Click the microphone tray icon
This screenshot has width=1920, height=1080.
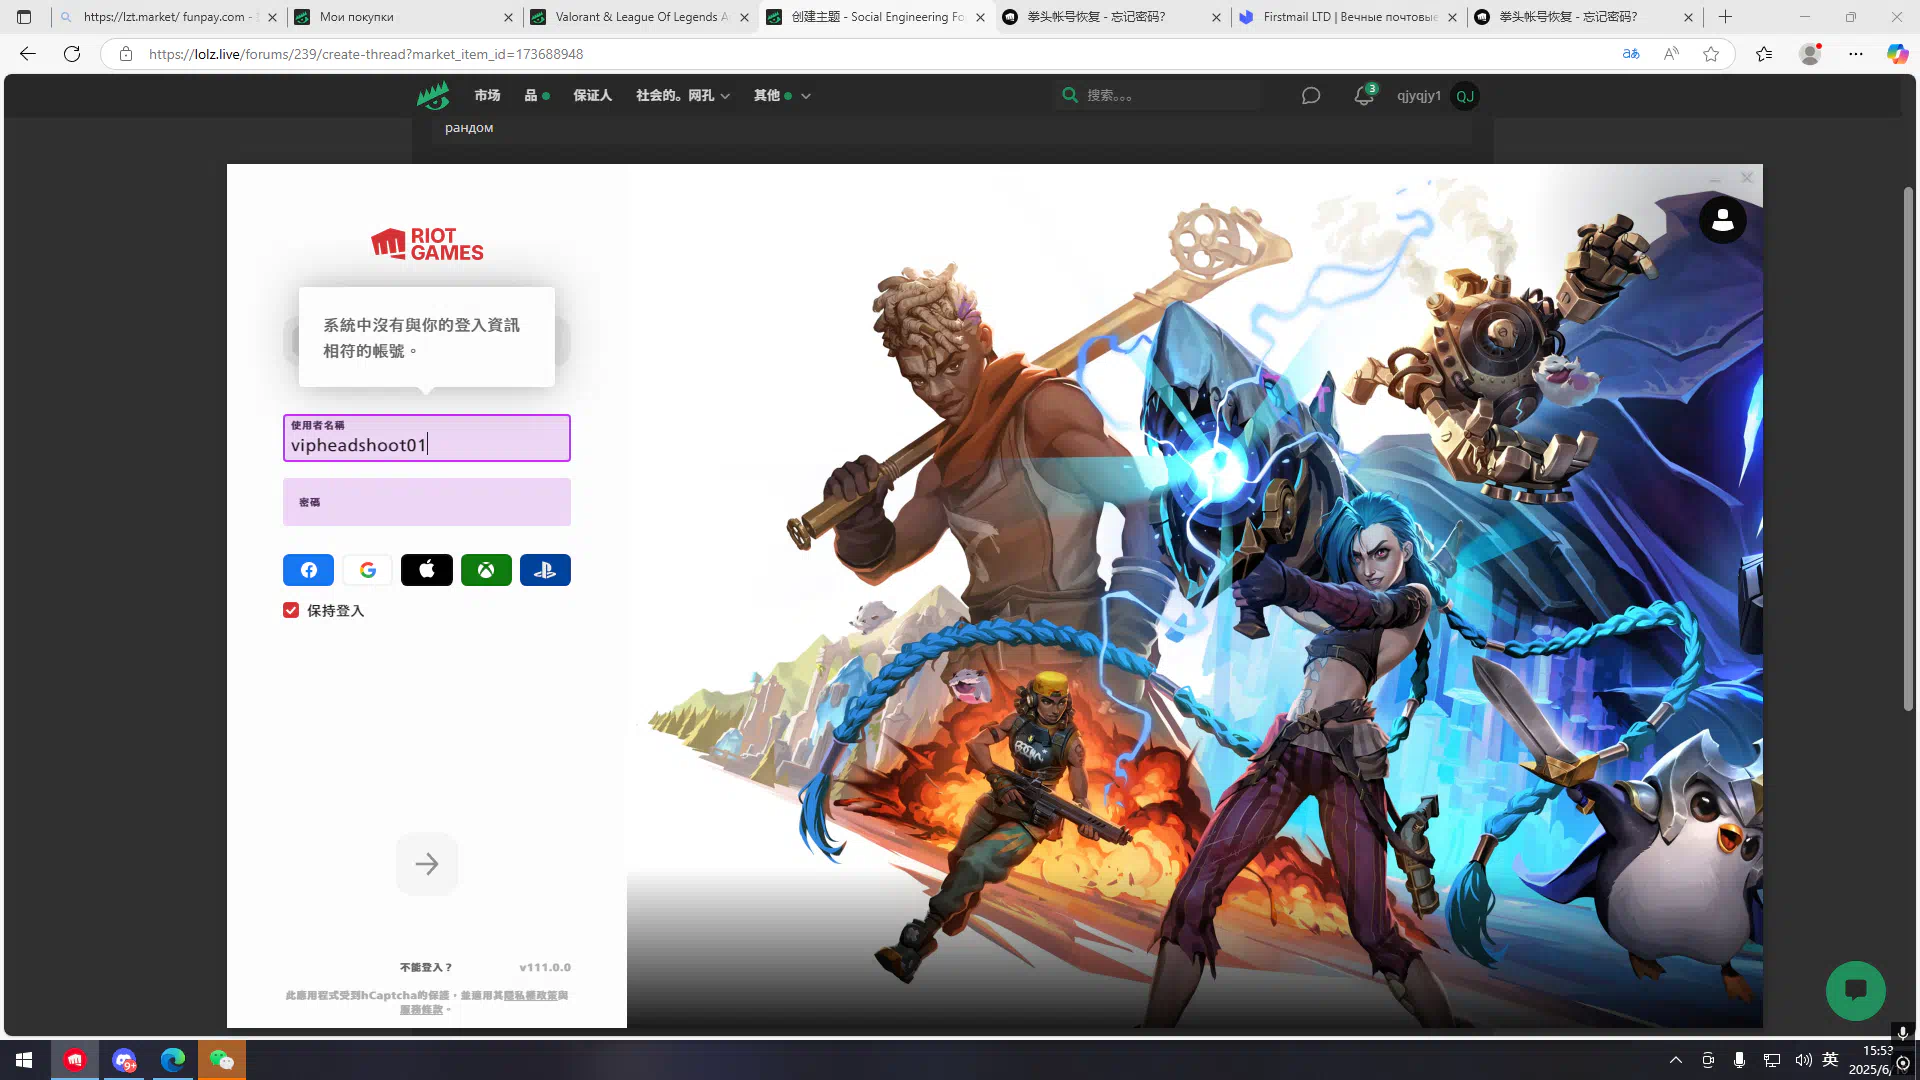[1740, 1060]
